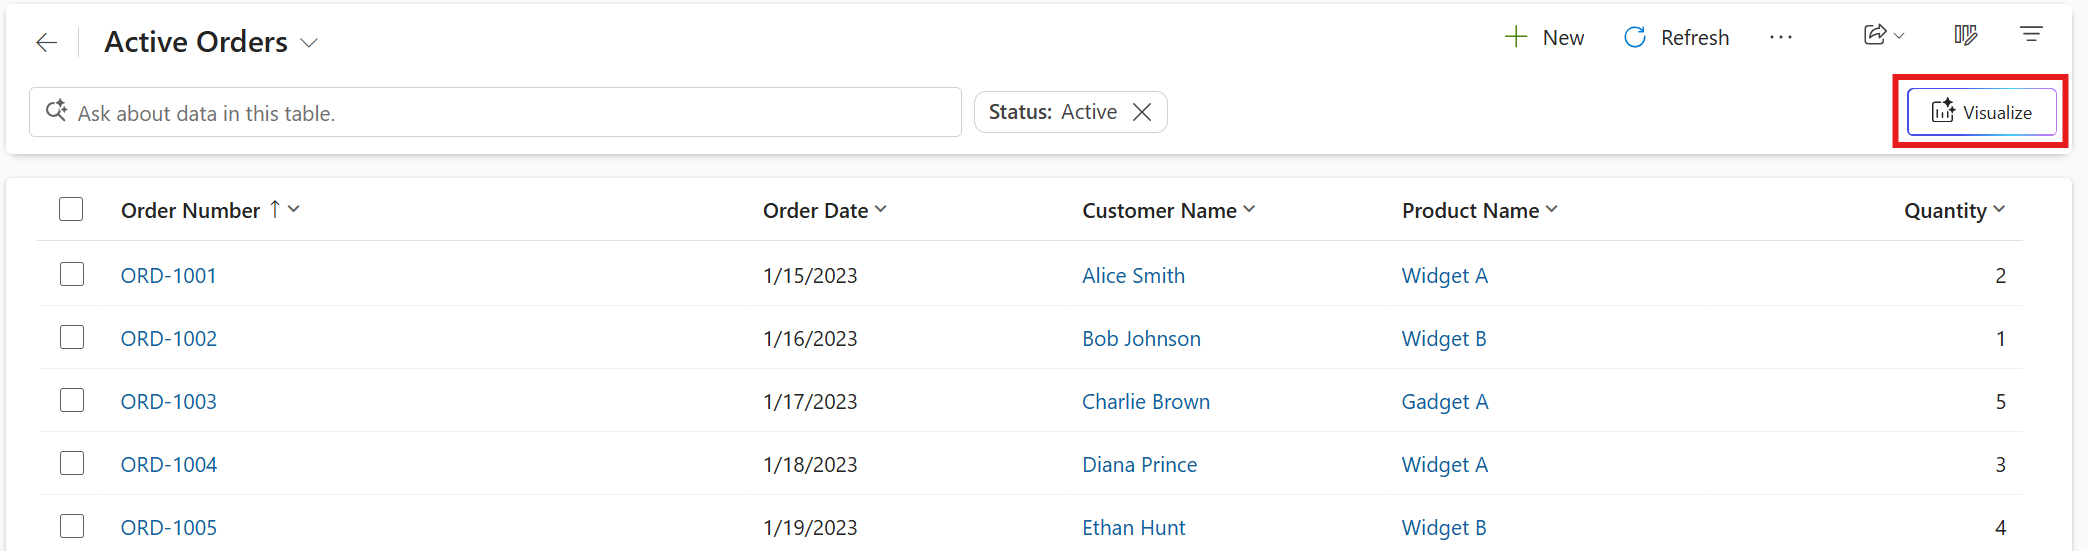The height and width of the screenshot is (551, 2088).
Task: Click the New plus icon
Action: tap(1516, 38)
